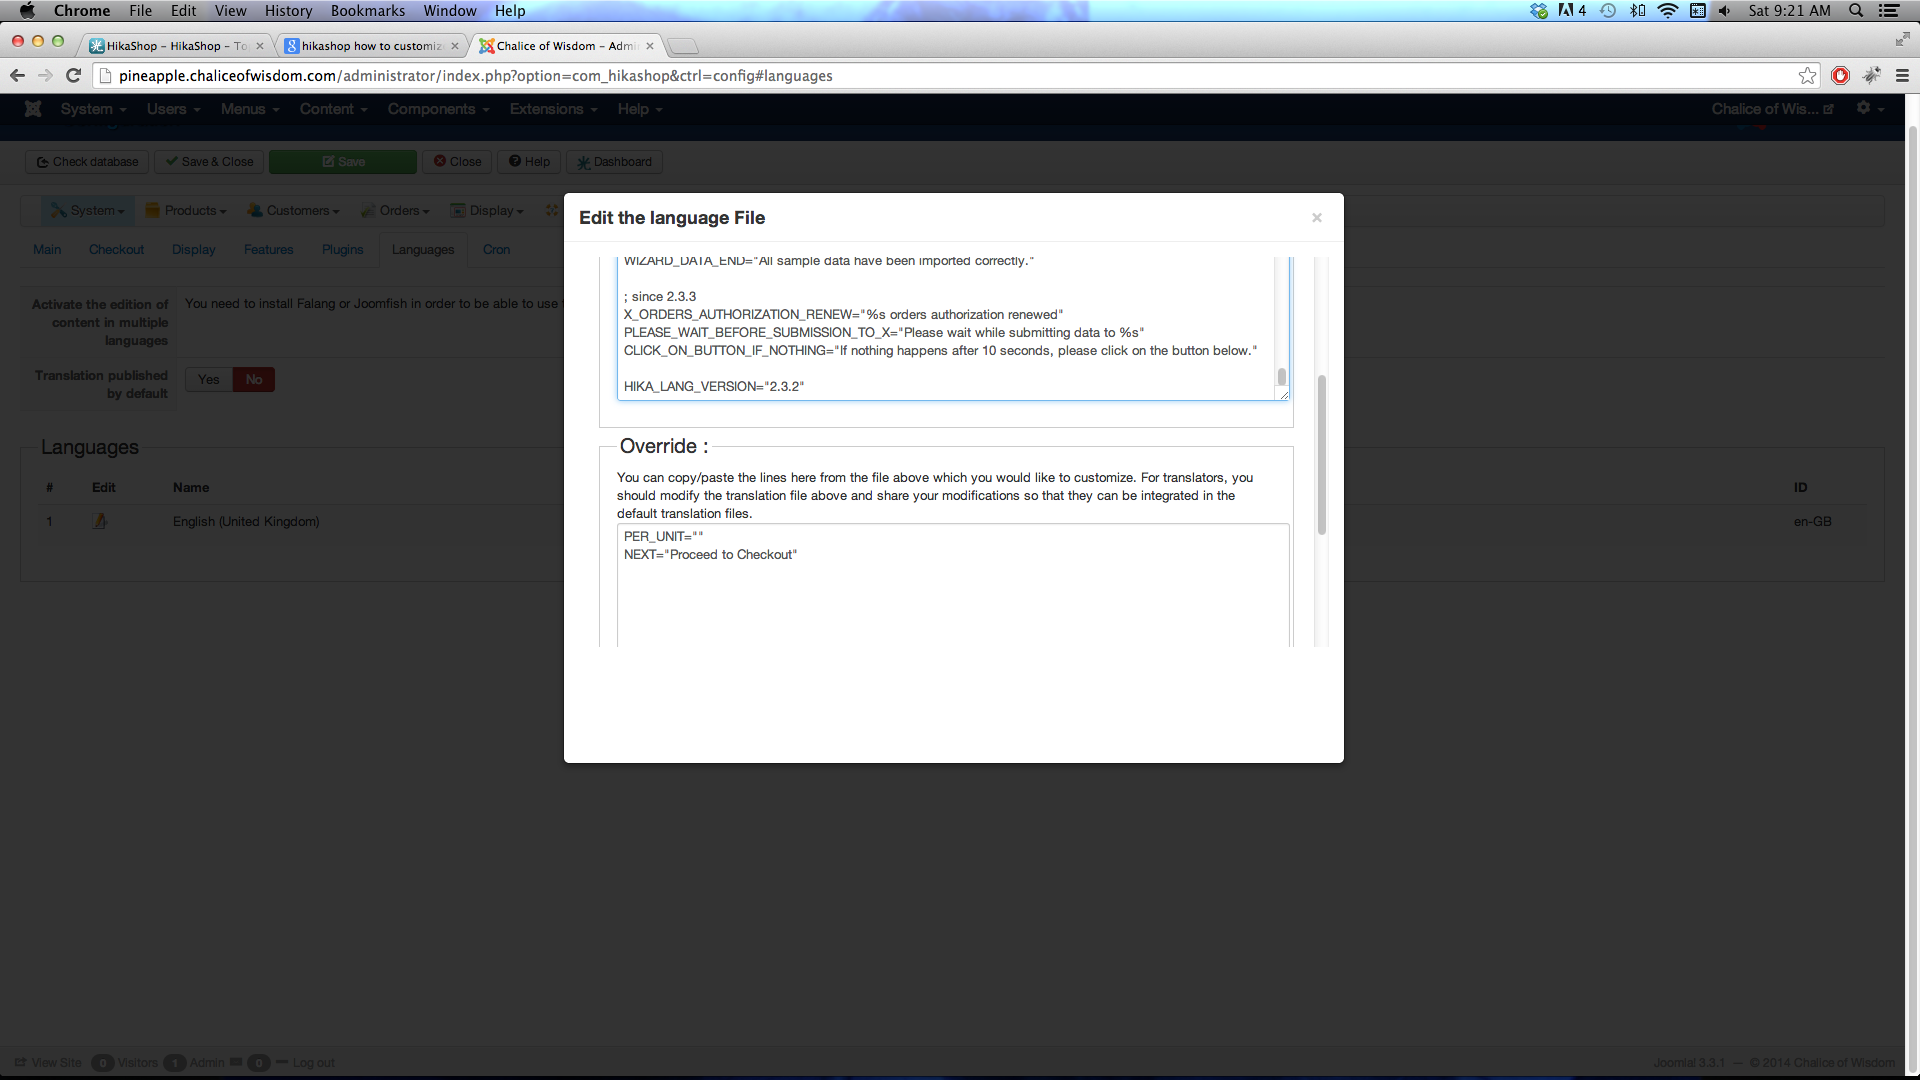Image resolution: width=1920 pixels, height=1080 pixels.
Task: Expand the Extensions menu dropdown
Action: click(553, 109)
